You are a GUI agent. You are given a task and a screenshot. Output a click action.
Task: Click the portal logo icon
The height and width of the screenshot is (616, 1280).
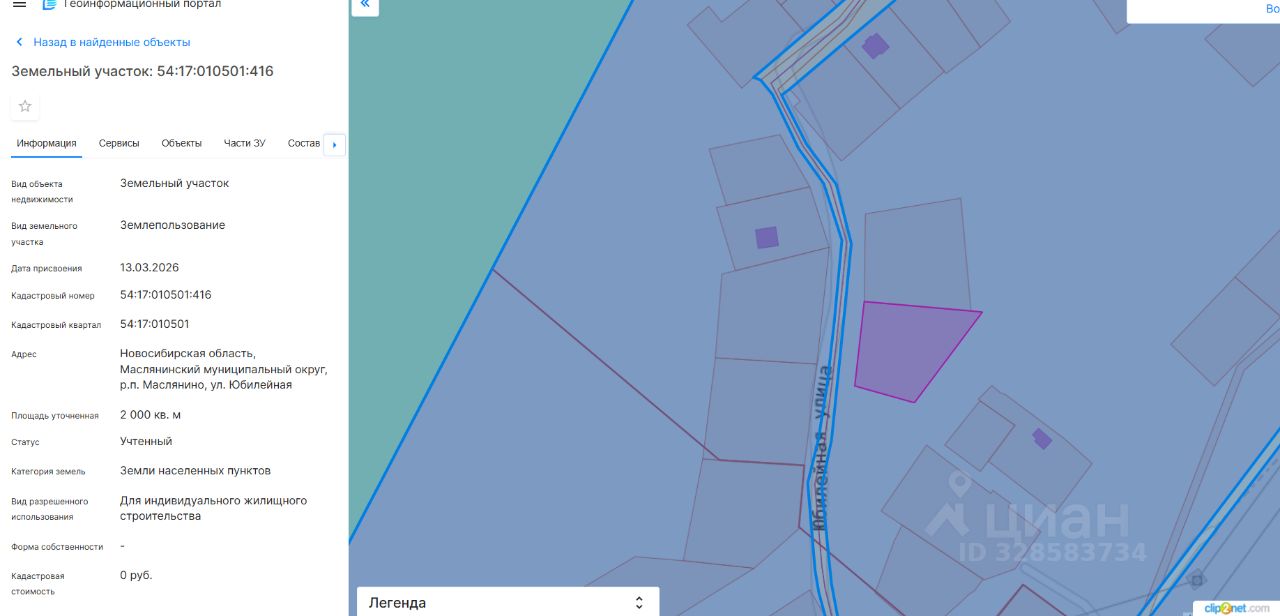49,4
